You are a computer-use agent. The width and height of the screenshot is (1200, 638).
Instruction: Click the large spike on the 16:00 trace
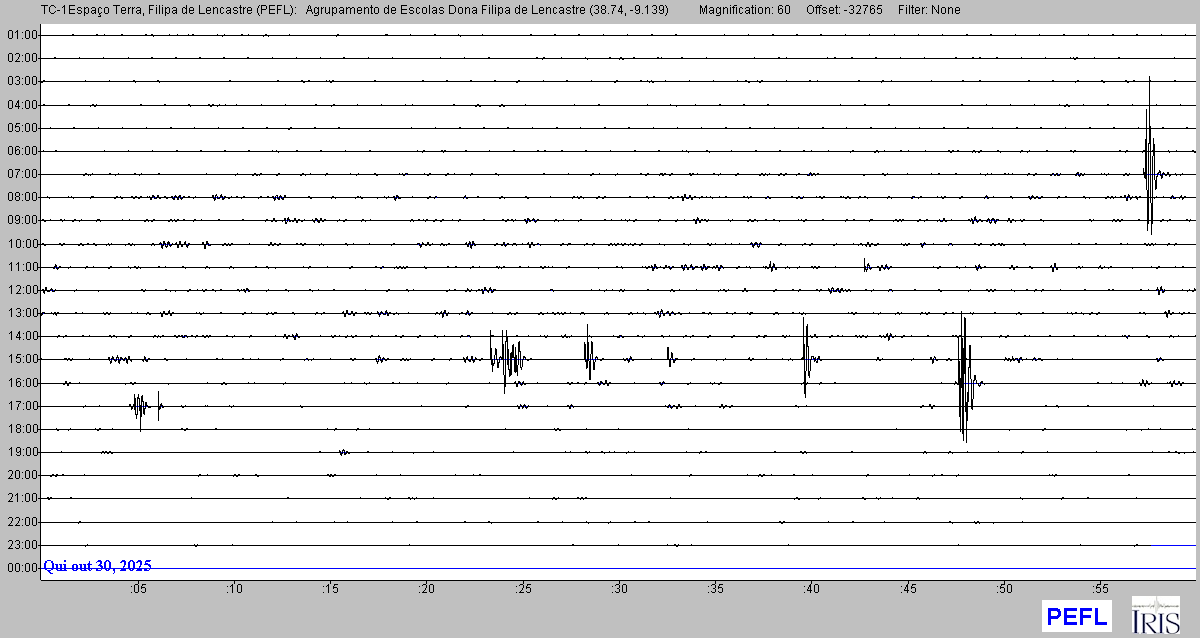click(x=964, y=381)
